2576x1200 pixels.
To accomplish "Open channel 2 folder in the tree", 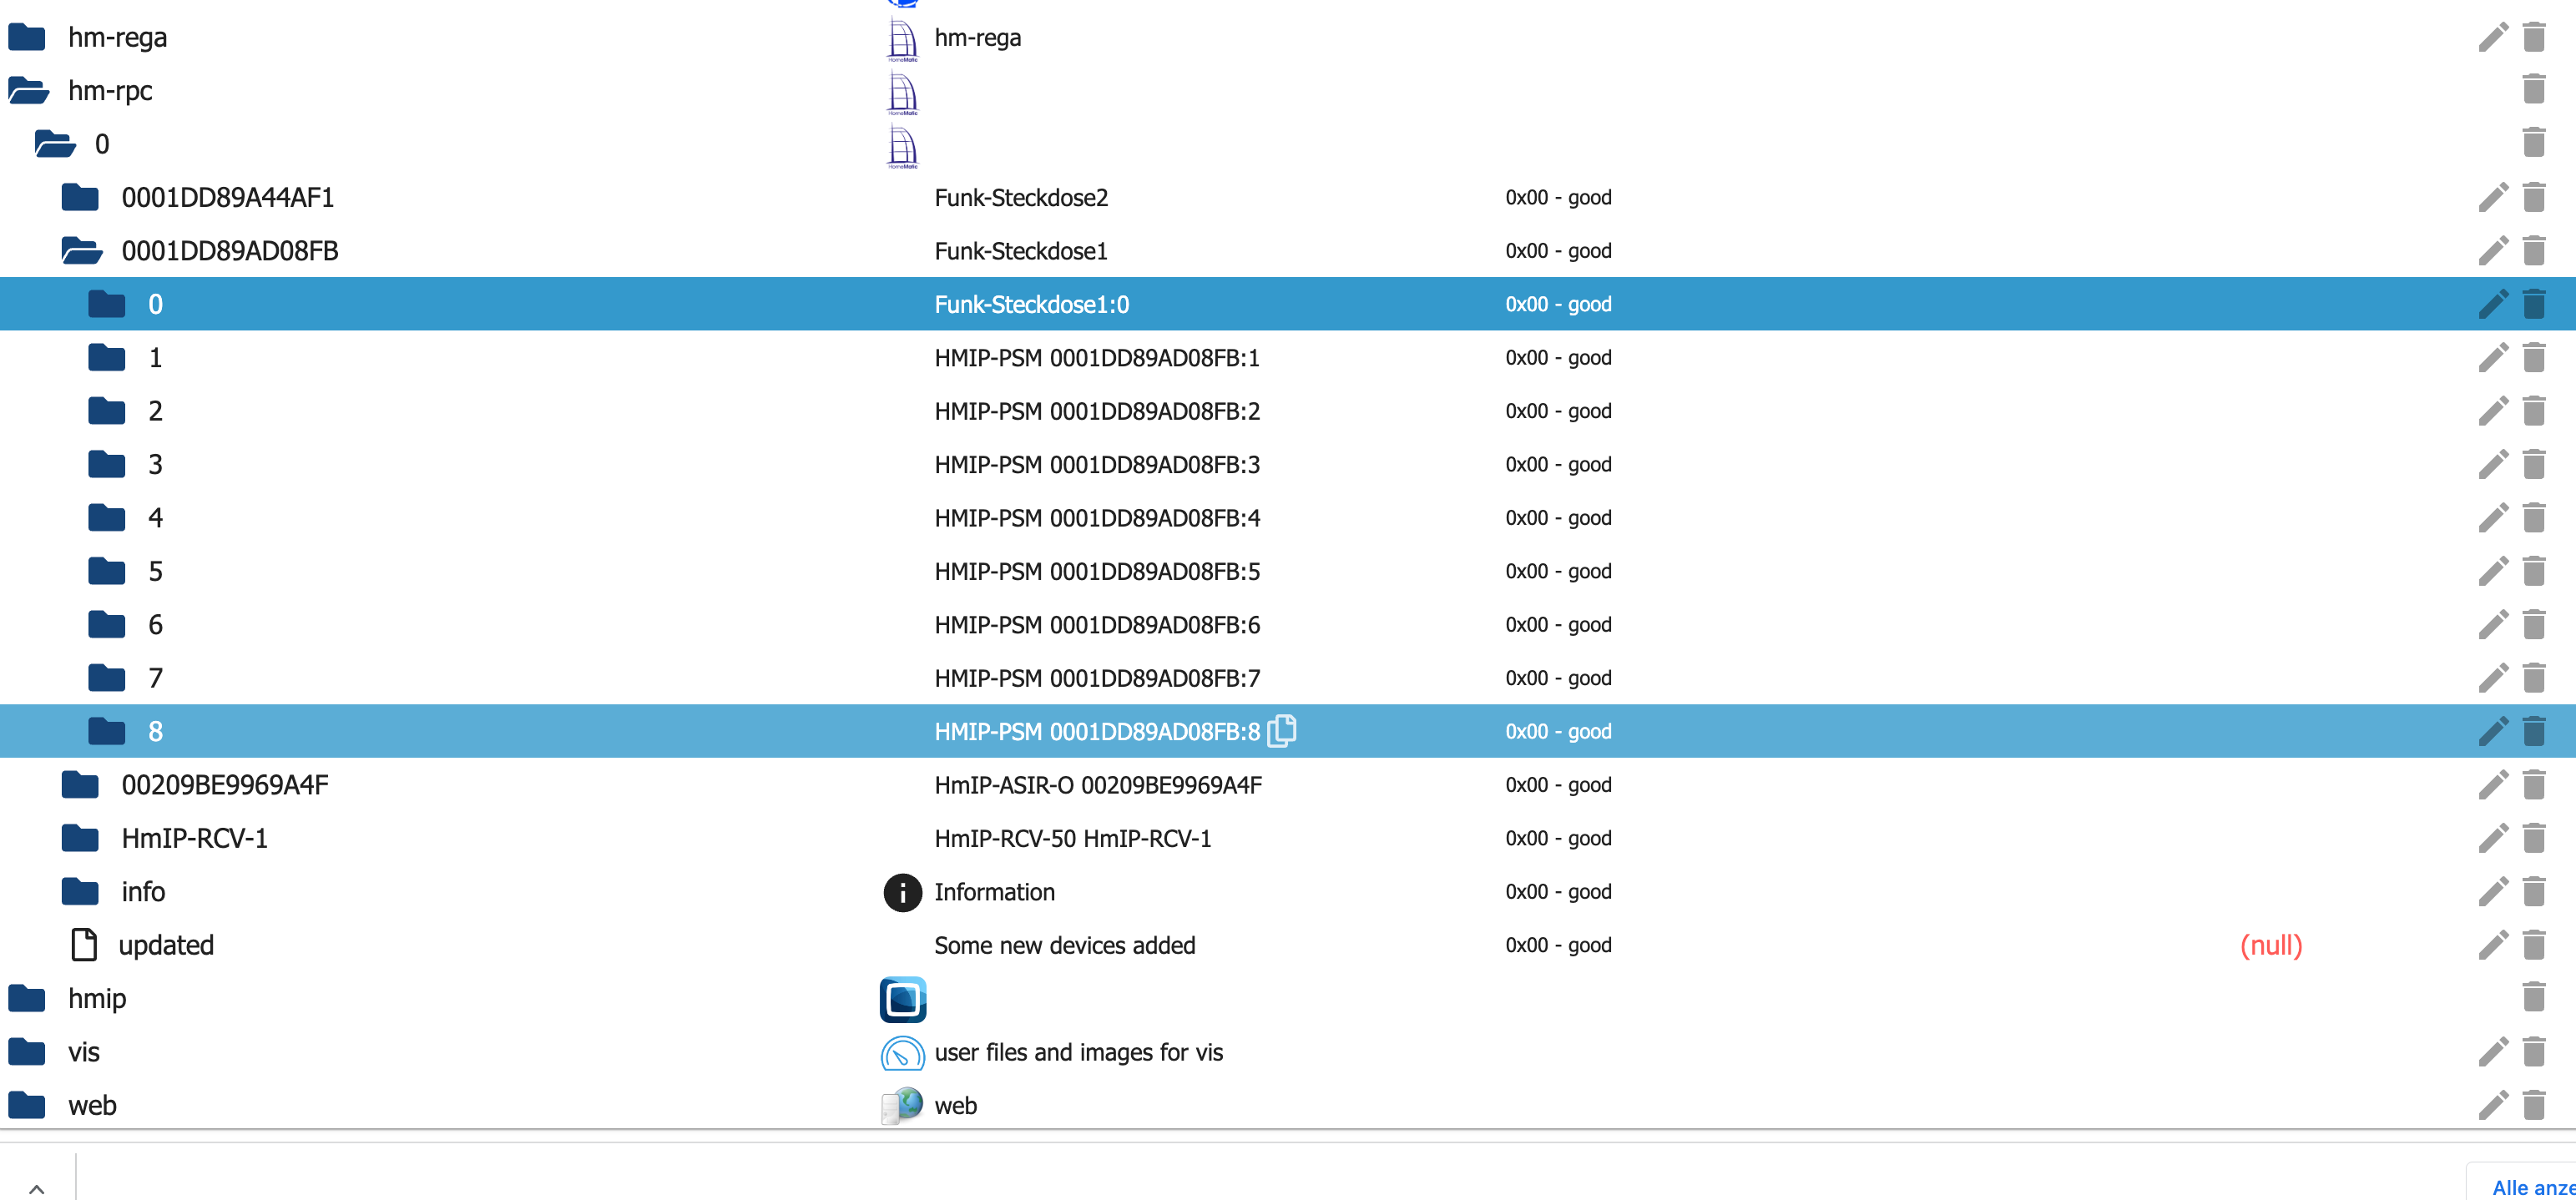I will click(107, 411).
